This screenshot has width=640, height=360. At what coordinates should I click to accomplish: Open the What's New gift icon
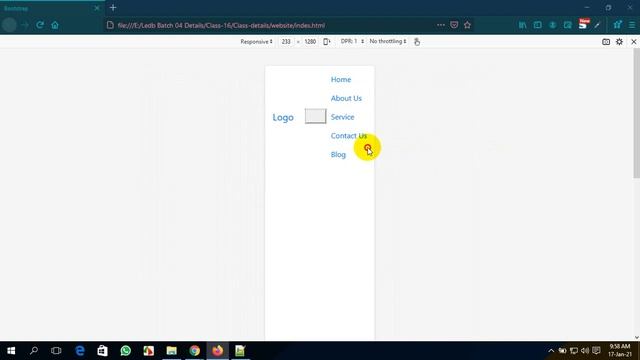tap(617, 25)
